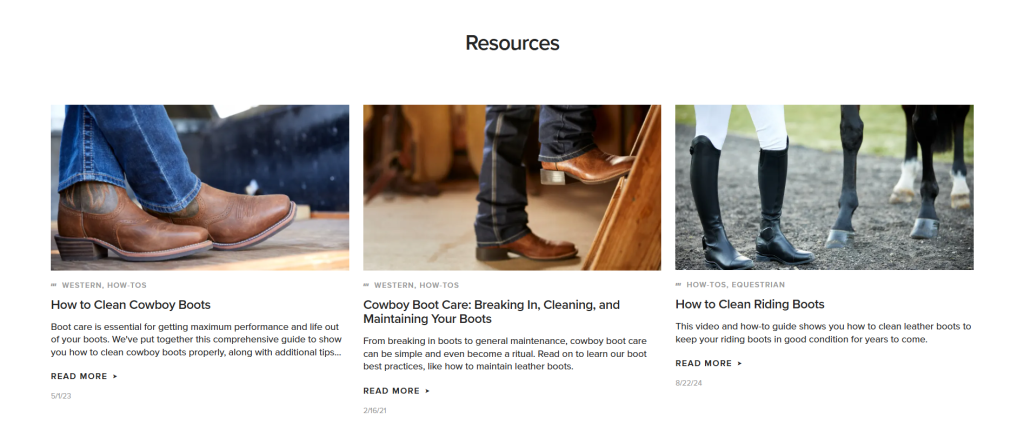Image resolution: width=1024 pixels, height=425 pixels.
Task: Select How-Tos tag above How to Clean Riding Boots
Action: click(706, 285)
